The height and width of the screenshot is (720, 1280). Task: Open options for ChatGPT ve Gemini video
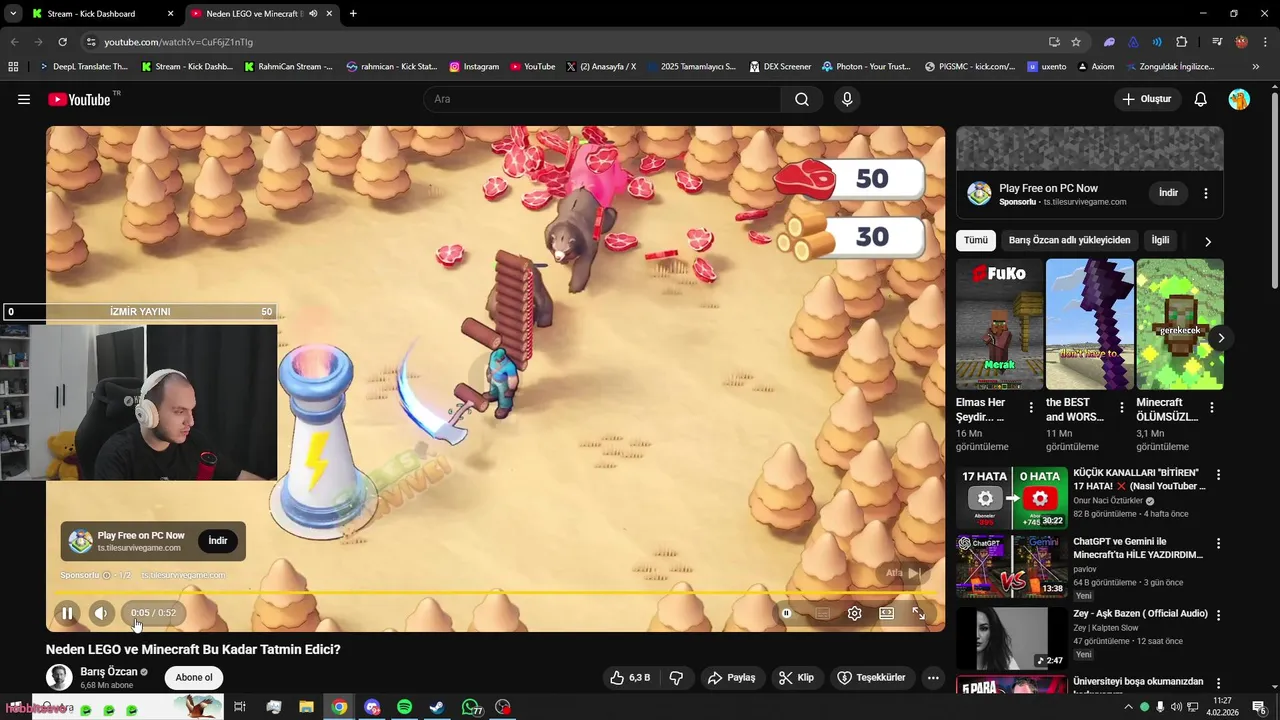1218,543
